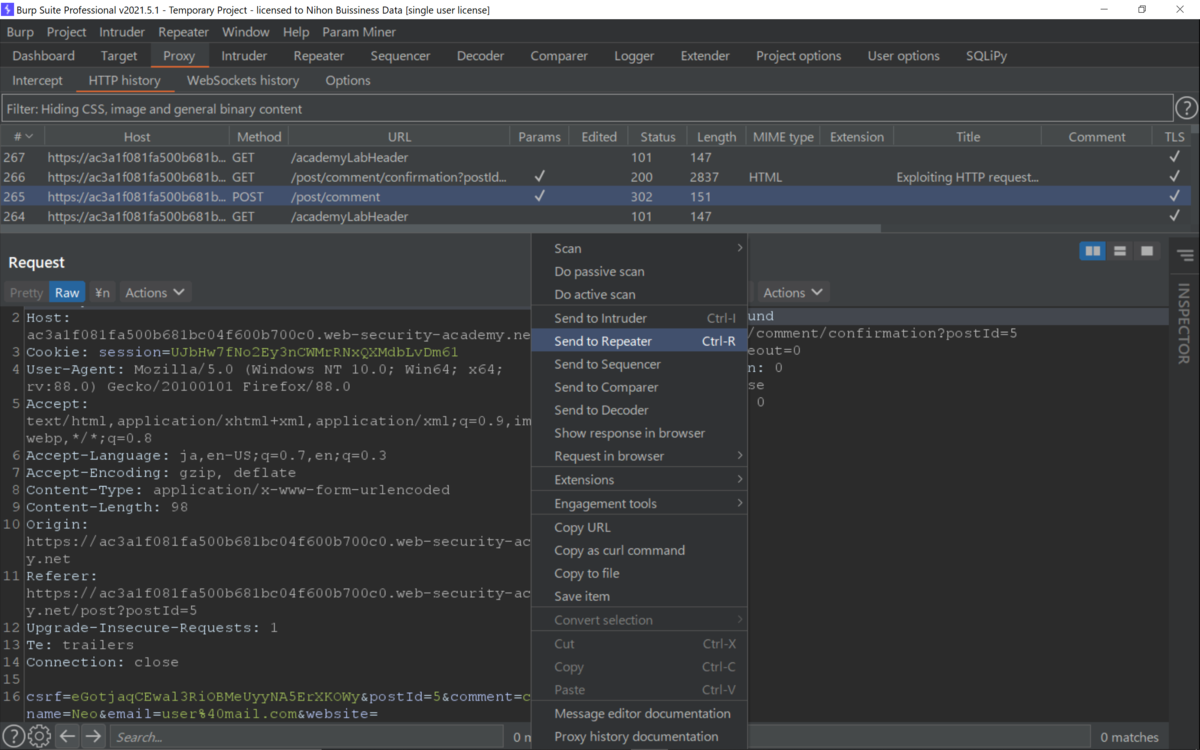Choose Show response in browser

click(640, 433)
